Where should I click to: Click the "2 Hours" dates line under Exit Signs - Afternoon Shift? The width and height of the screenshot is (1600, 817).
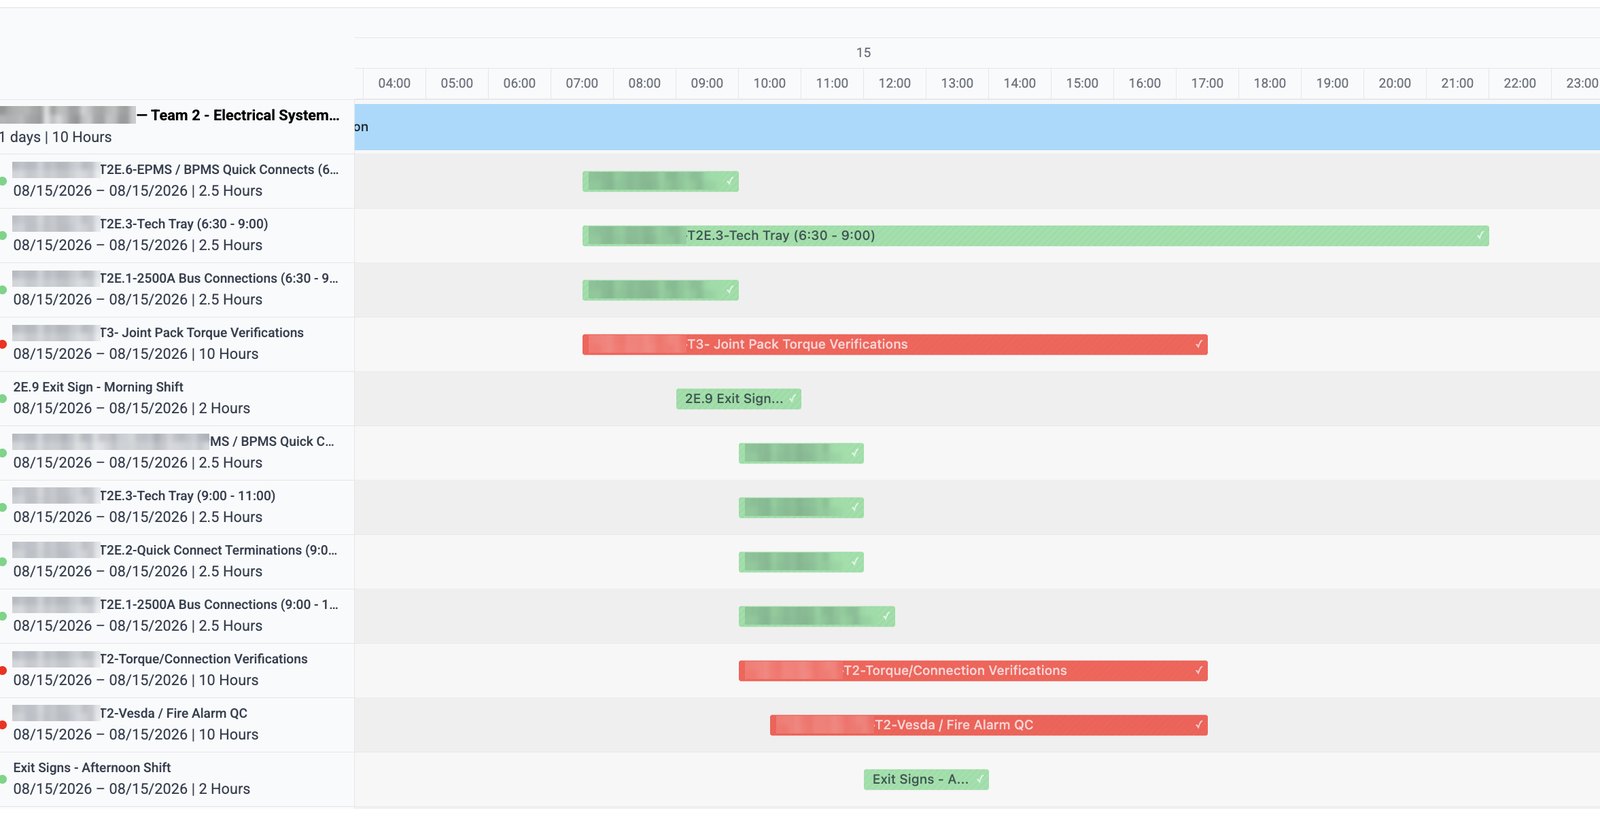[x=132, y=789]
